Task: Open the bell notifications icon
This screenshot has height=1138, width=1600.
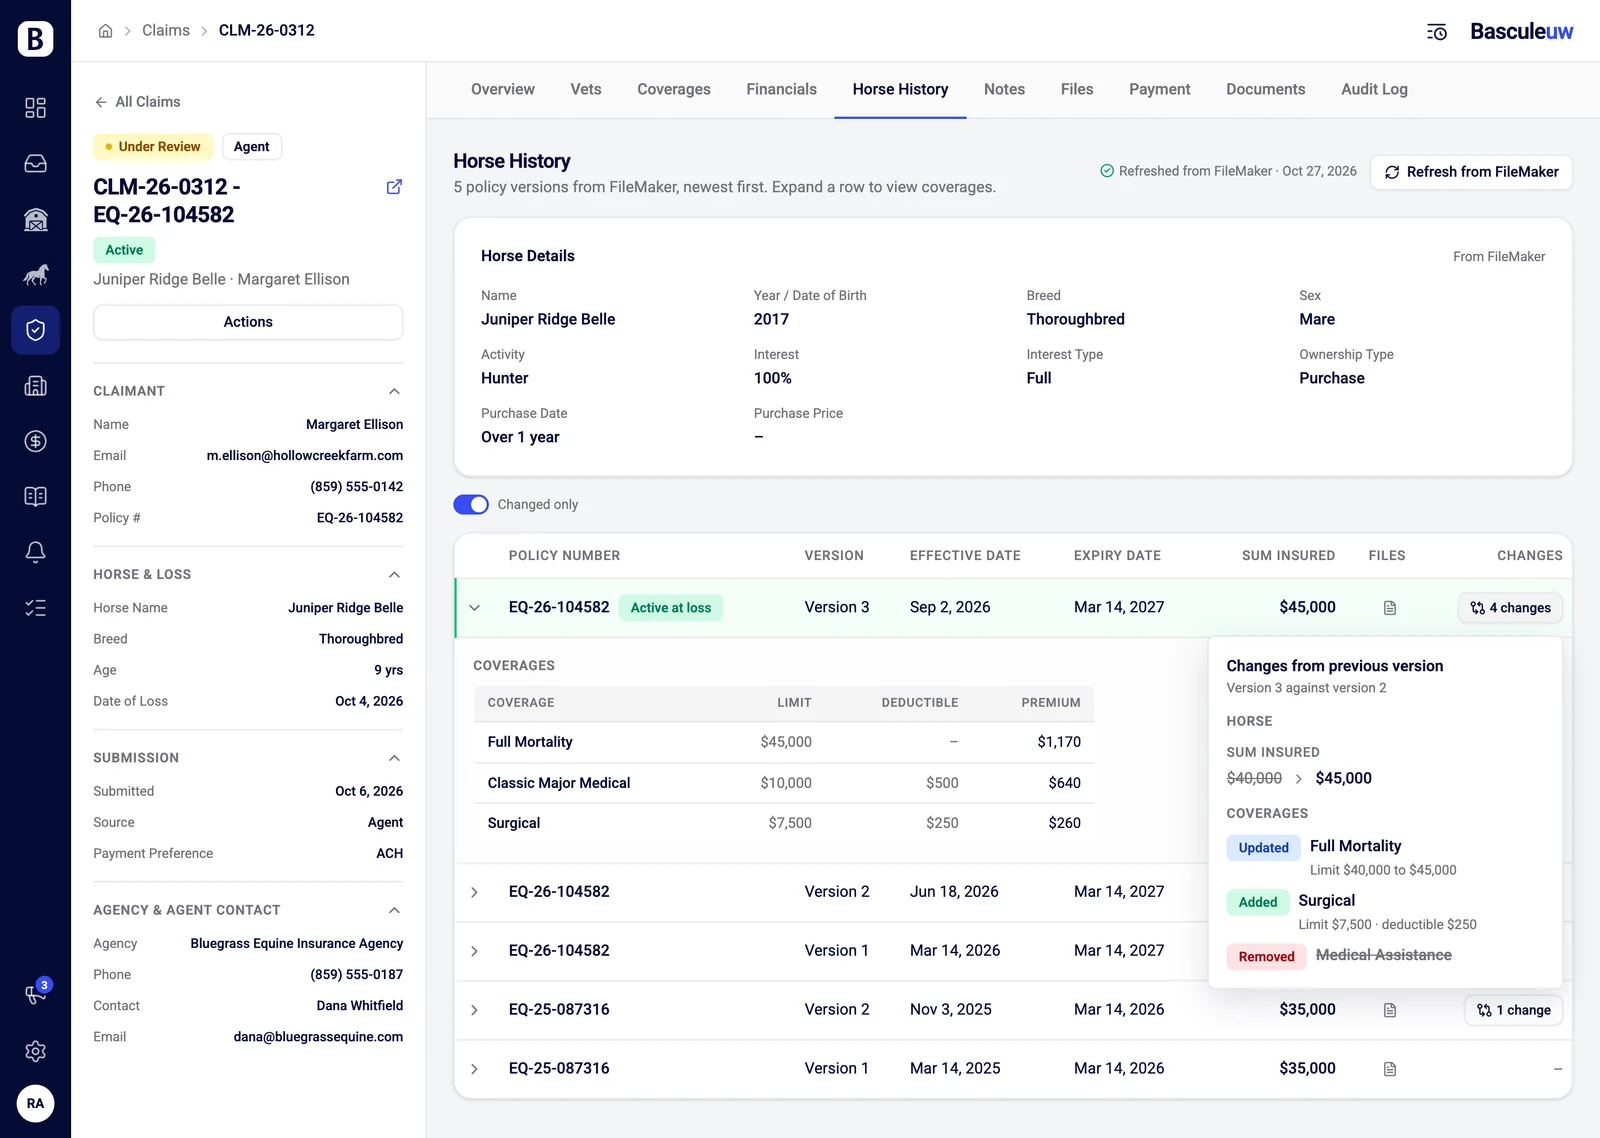Action: pyautogui.click(x=35, y=552)
